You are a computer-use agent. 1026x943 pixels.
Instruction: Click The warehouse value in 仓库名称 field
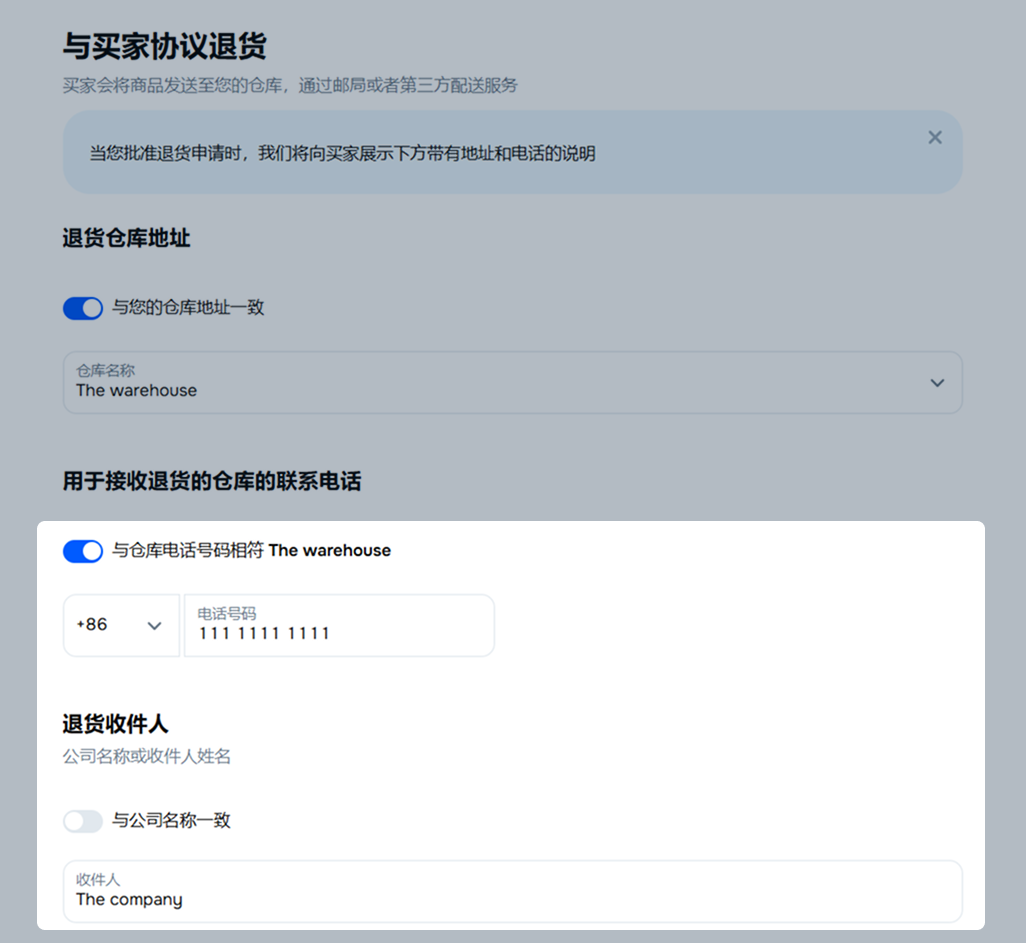136,391
